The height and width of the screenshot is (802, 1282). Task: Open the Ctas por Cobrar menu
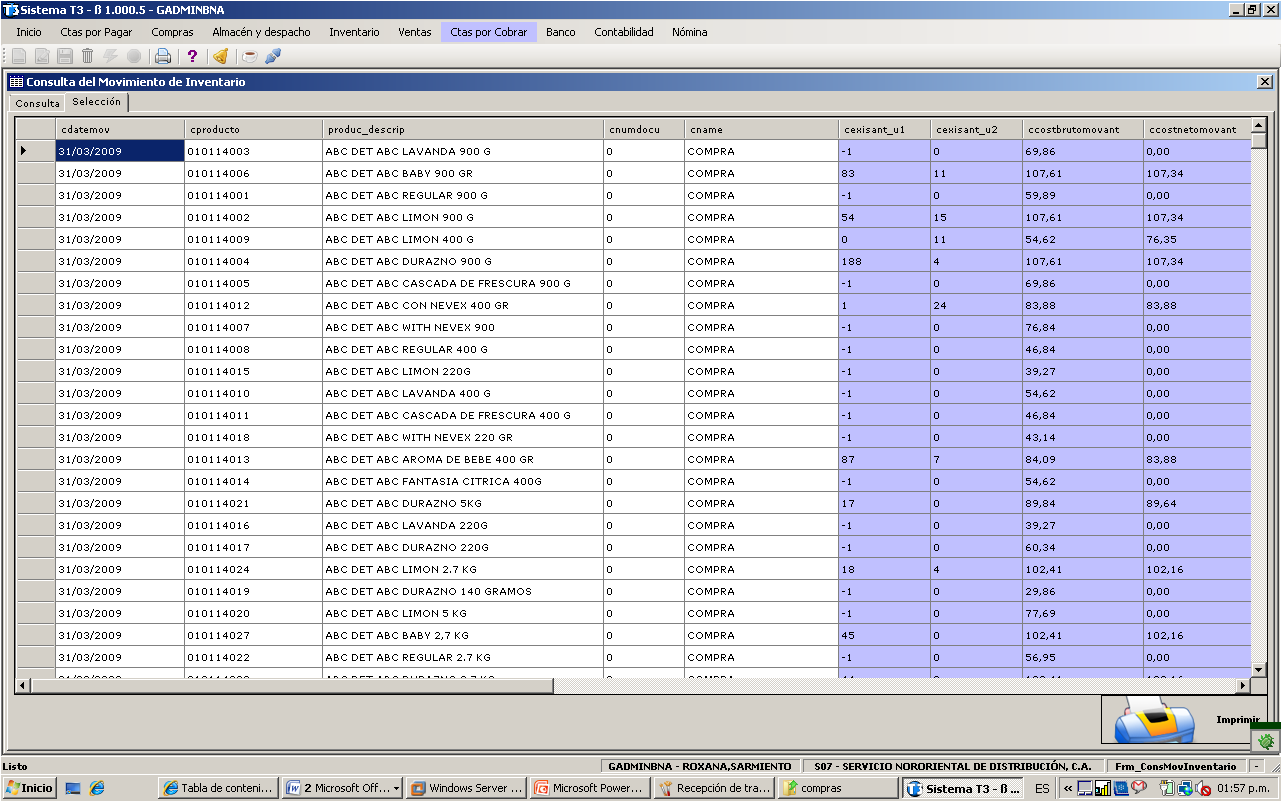(x=488, y=32)
